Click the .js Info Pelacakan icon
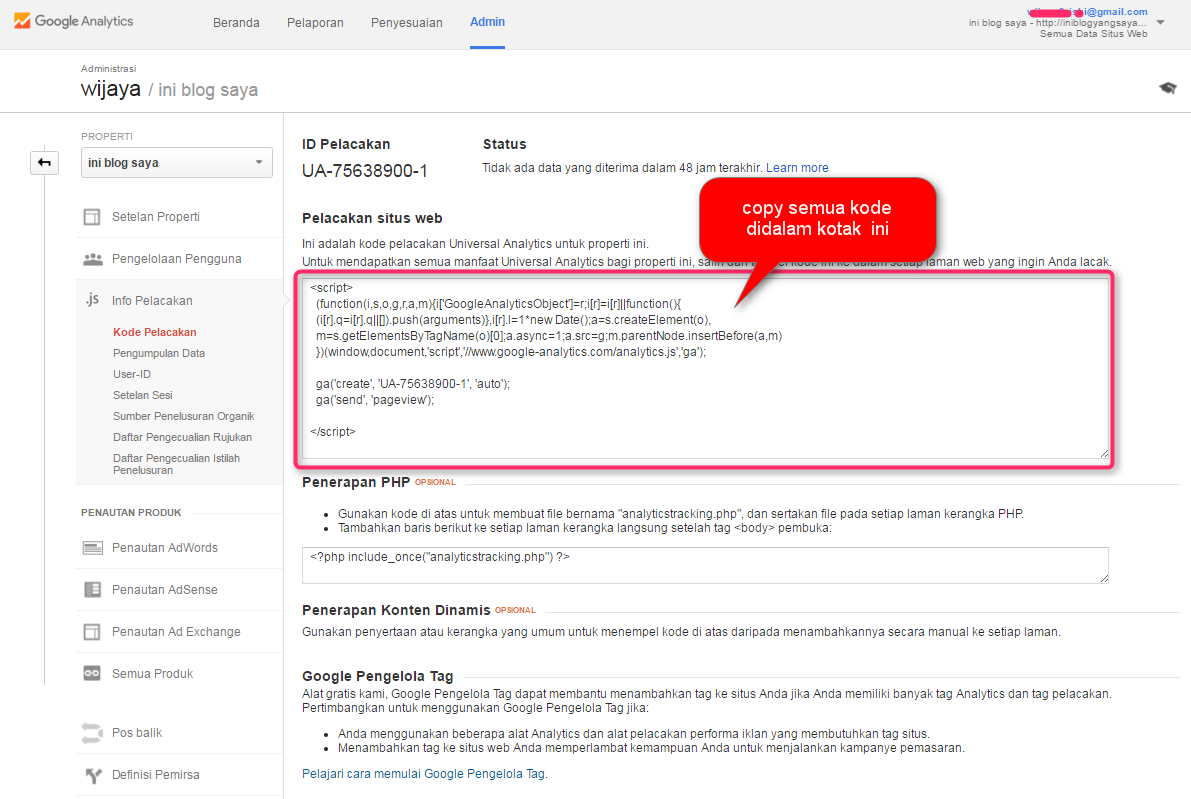The image size is (1191, 799). tap(92, 300)
